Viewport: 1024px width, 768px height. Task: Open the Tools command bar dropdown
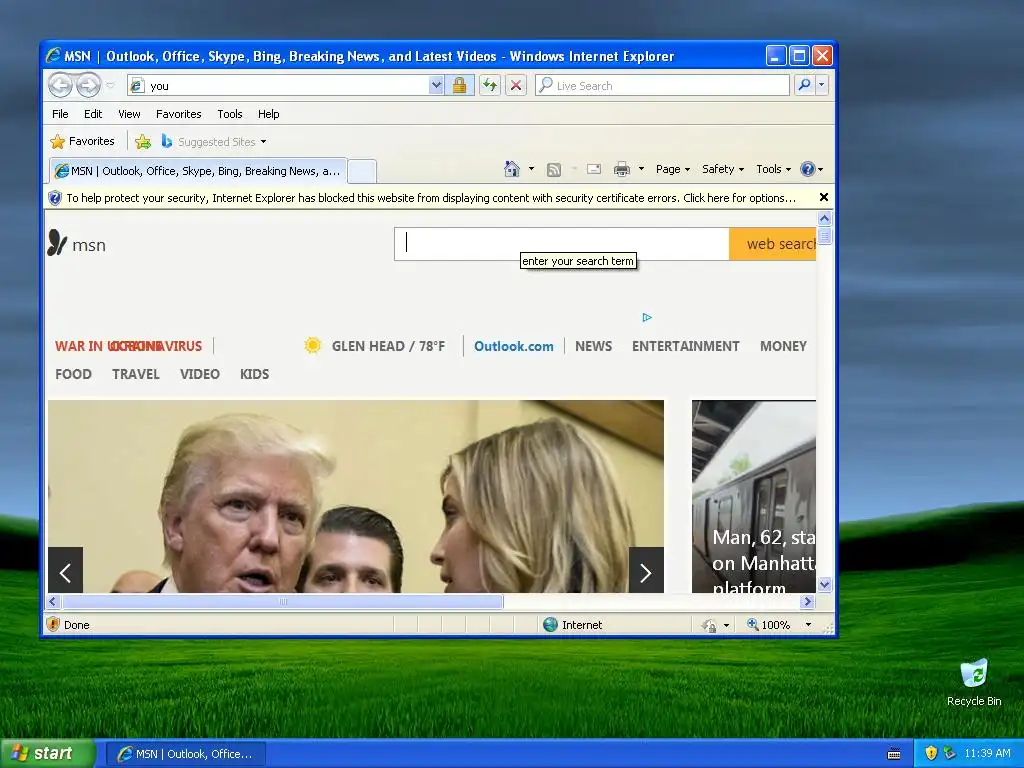tap(773, 169)
